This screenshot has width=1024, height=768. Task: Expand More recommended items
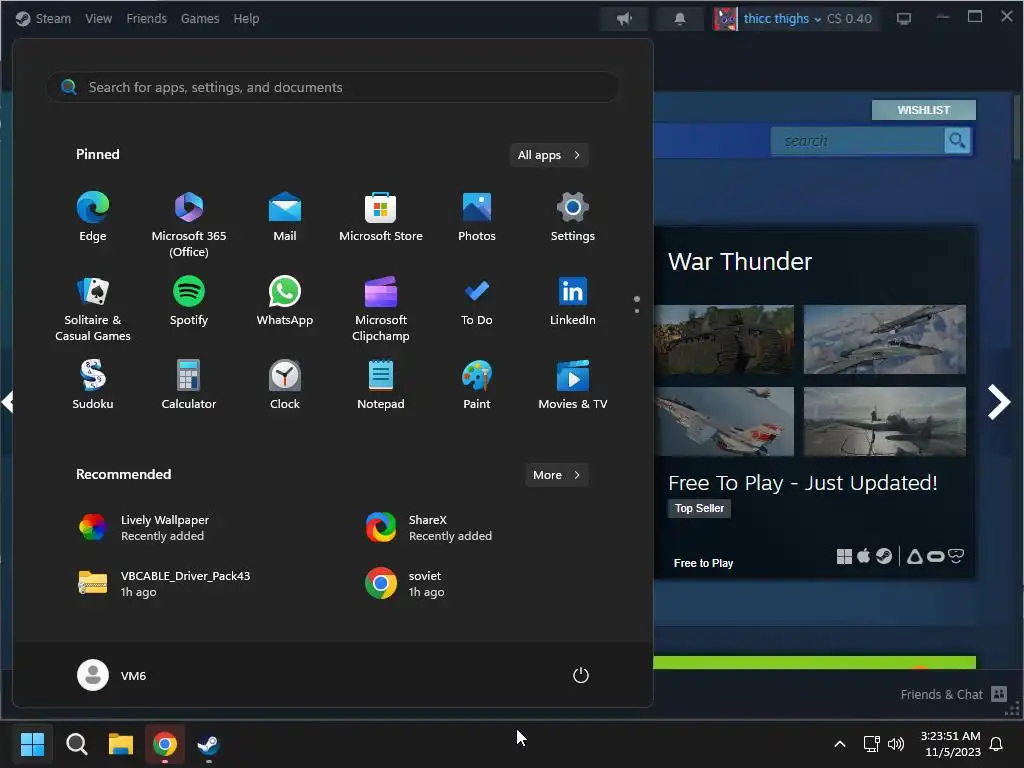pyautogui.click(x=556, y=475)
